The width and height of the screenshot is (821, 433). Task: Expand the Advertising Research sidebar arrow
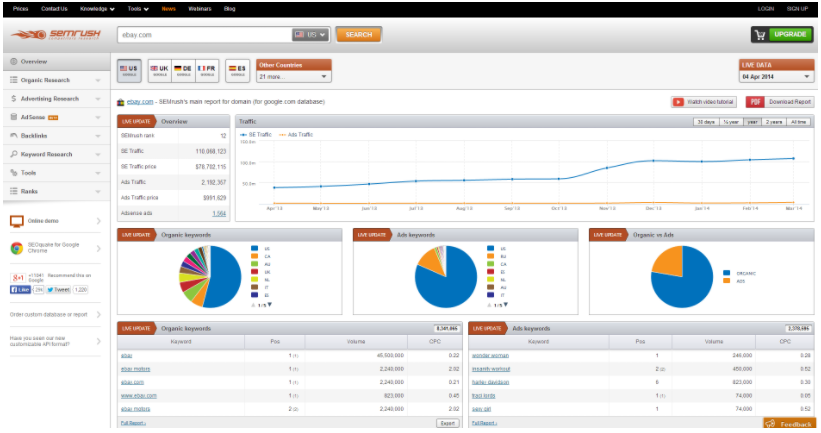tap(98, 99)
